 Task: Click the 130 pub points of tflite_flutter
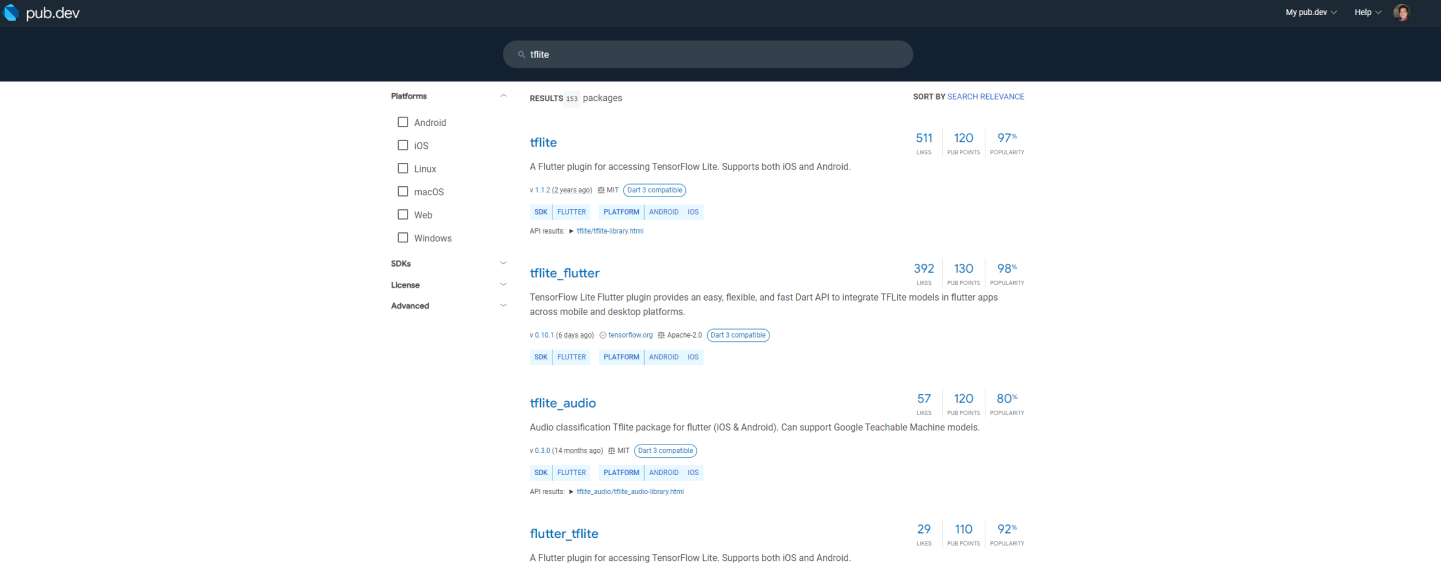(964, 273)
